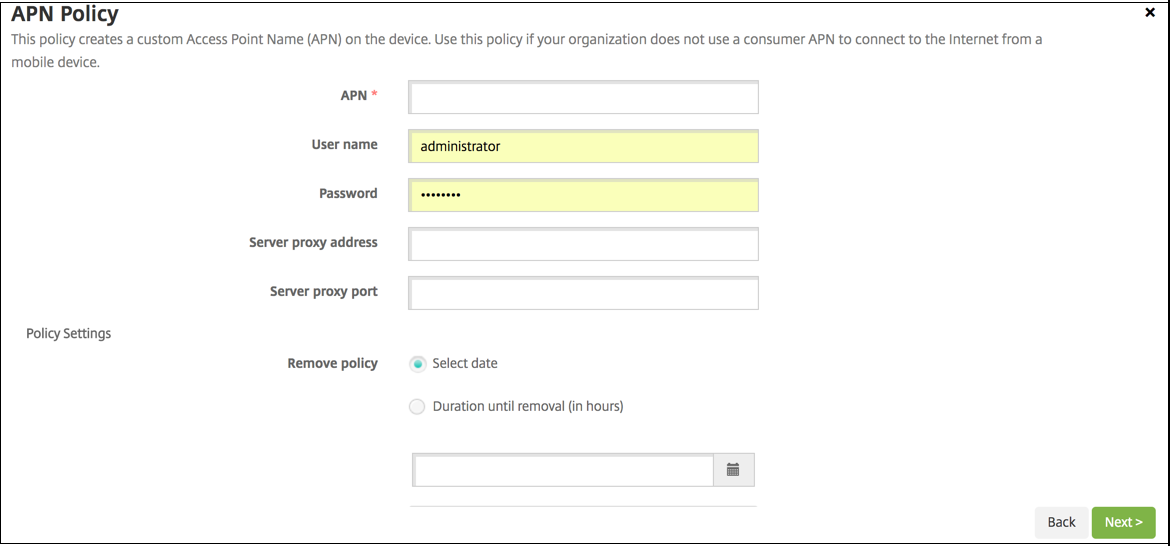Click the Policy Settings section heading
The width and height of the screenshot is (1170, 546).
tap(68, 334)
